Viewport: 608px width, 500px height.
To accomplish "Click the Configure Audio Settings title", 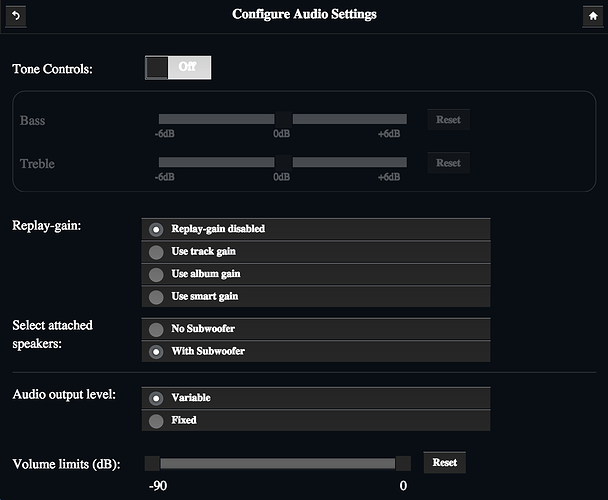I will click(304, 14).
